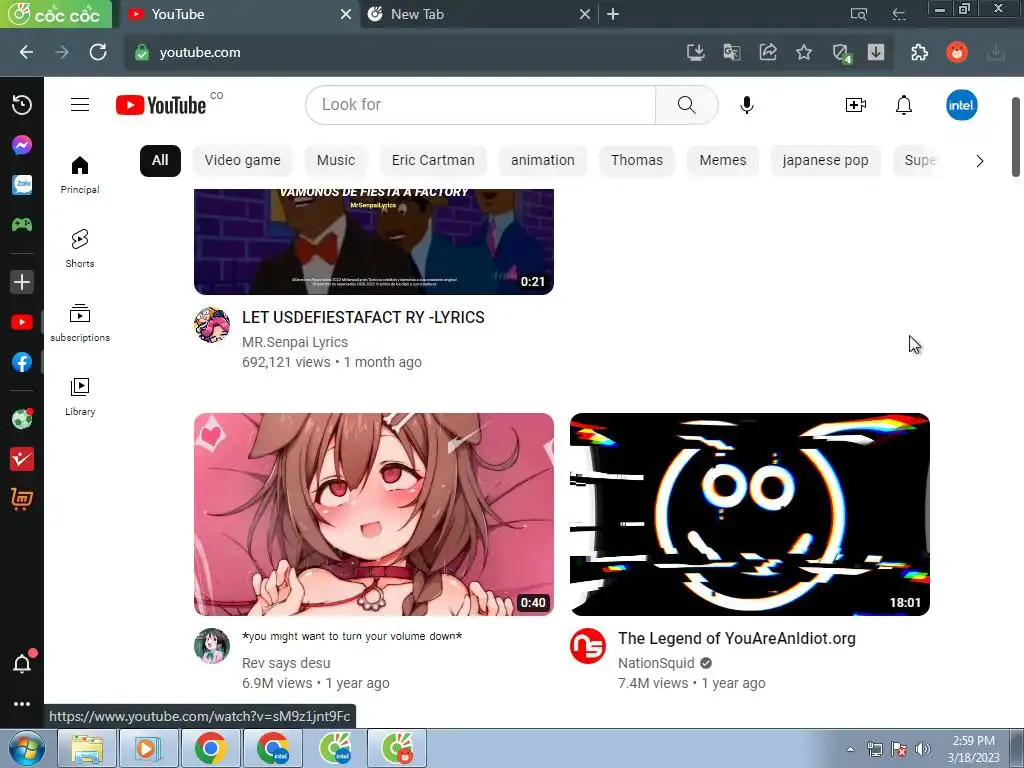Open a new browser tab with plus
Viewport: 1024px width, 768px height.
[613, 14]
